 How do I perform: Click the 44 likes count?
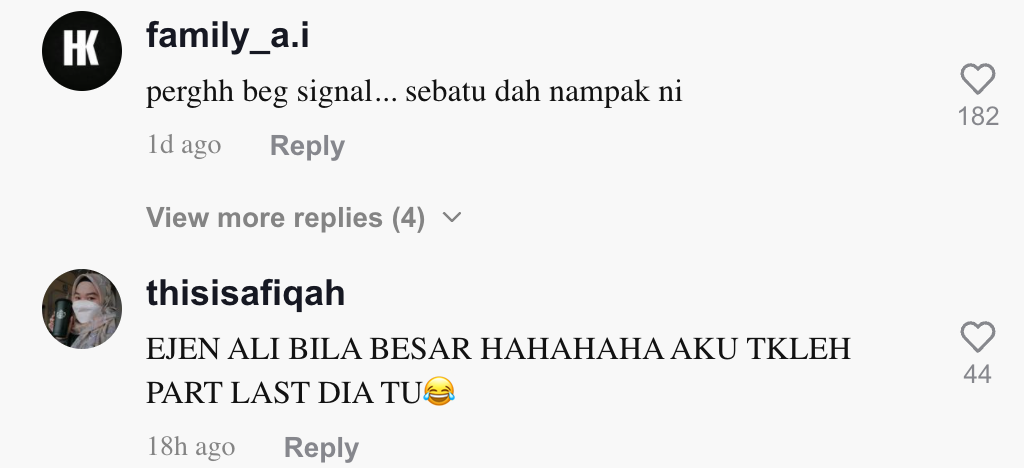click(x=978, y=374)
